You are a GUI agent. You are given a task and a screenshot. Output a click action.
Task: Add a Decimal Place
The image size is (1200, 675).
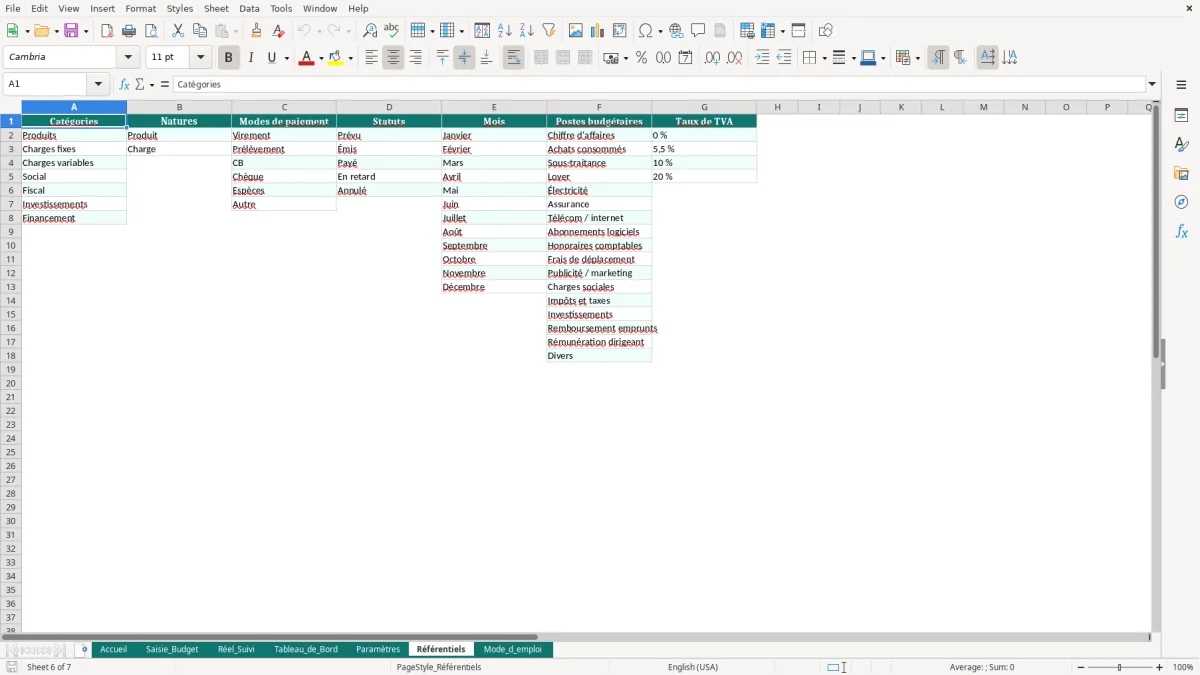point(712,58)
